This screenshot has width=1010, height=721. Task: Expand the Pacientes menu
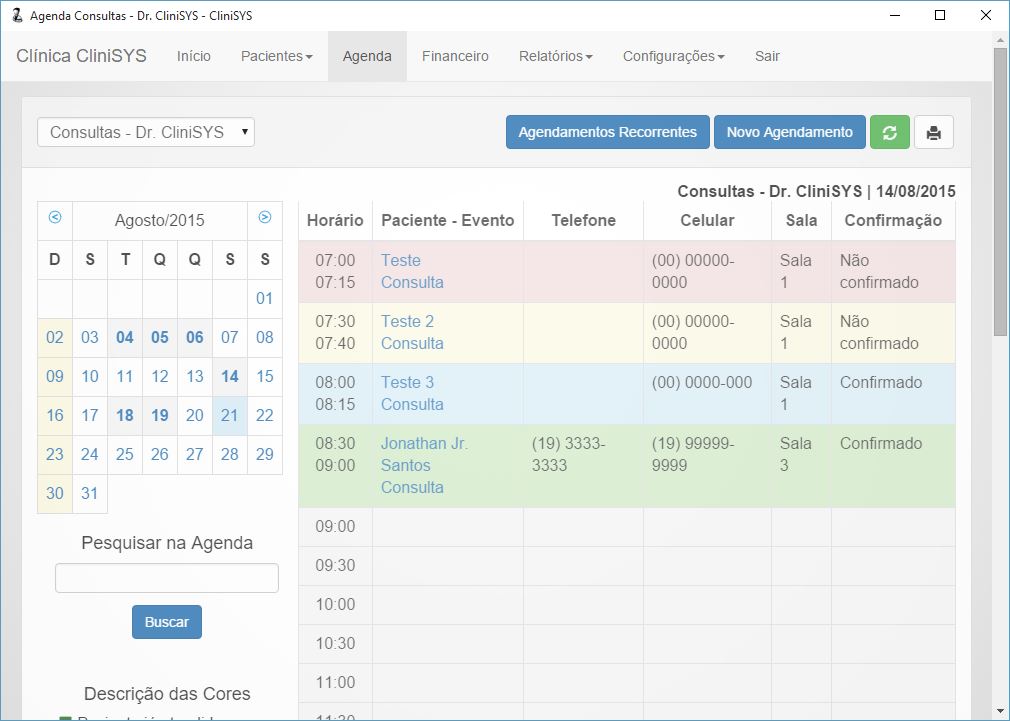click(x=276, y=56)
